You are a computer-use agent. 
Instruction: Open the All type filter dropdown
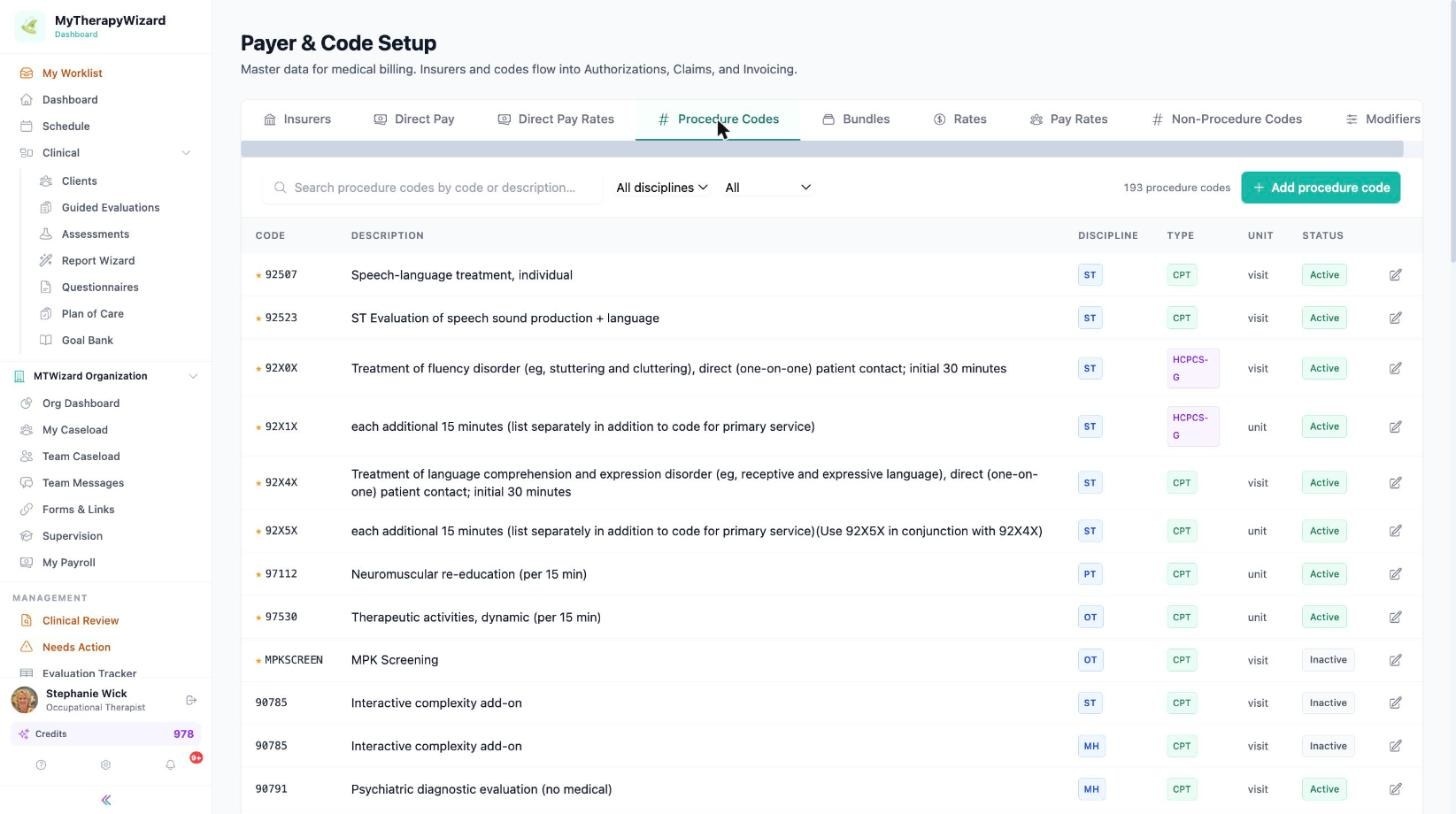[768, 187]
